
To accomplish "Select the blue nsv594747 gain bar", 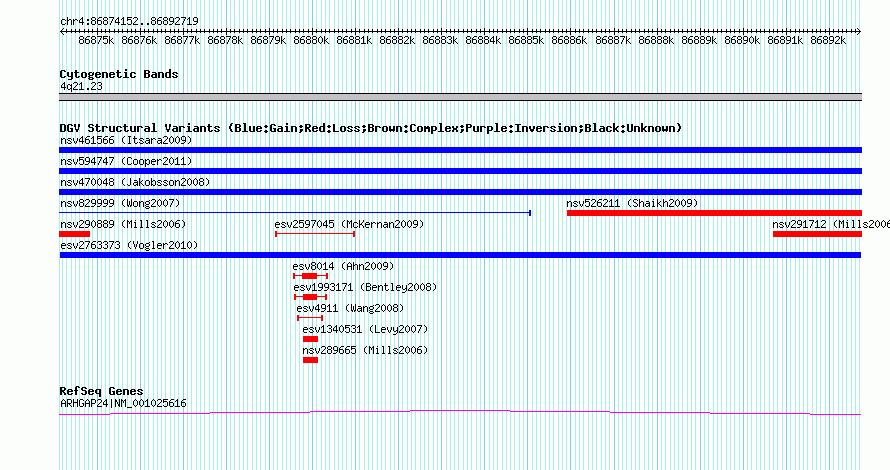I will pyautogui.click(x=460, y=171).
